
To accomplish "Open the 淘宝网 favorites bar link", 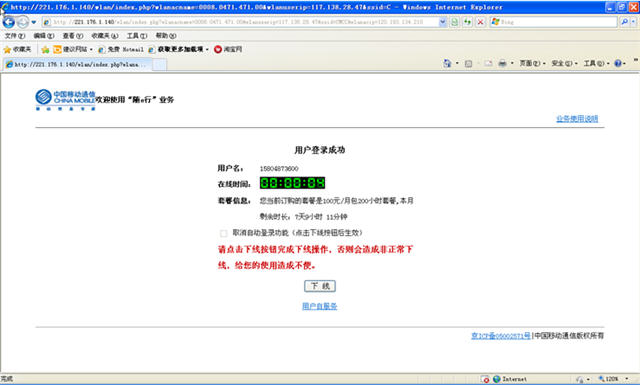I will point(228,49).
